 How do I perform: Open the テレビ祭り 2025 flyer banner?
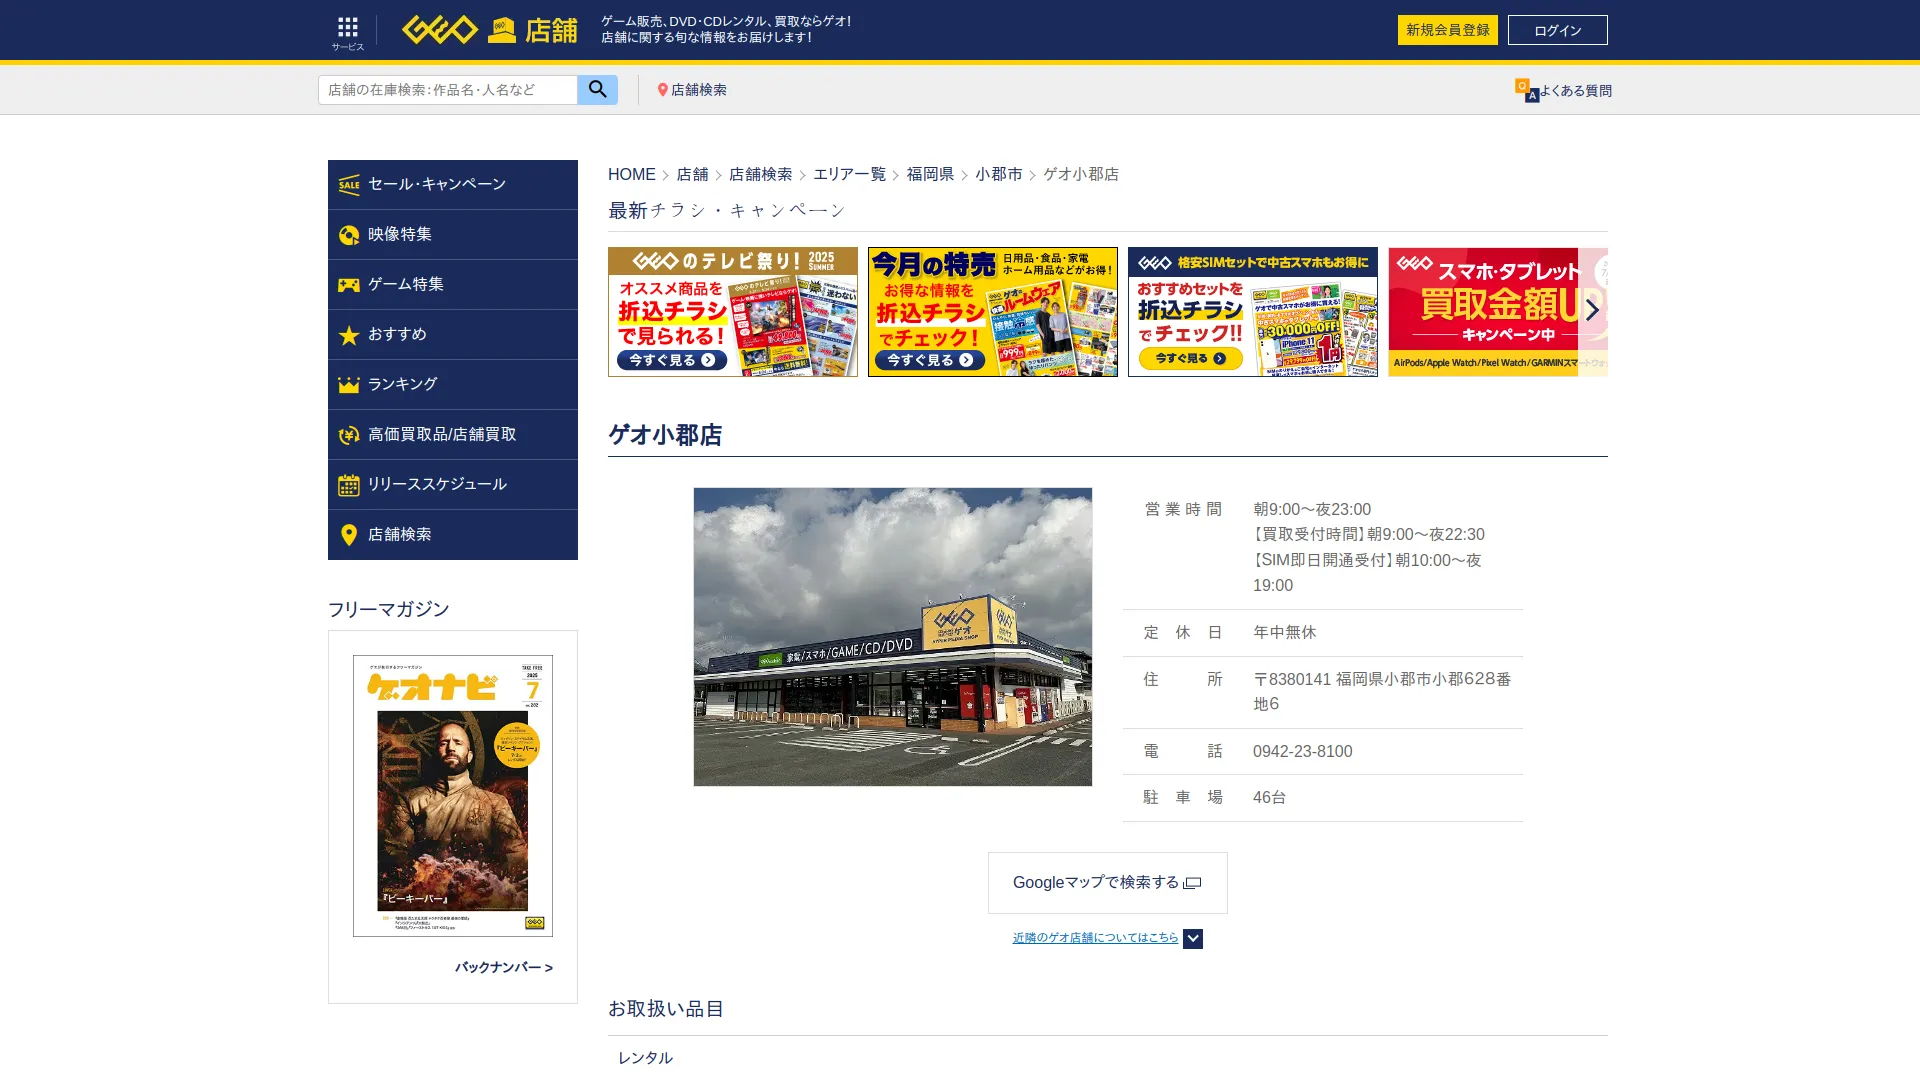[733, 312]
